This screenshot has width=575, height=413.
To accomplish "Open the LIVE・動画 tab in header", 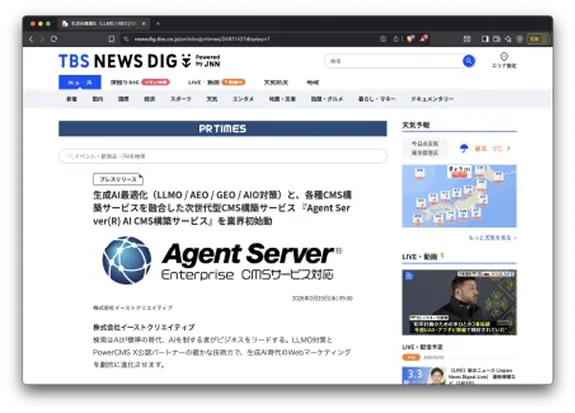I will coord(216,82).
